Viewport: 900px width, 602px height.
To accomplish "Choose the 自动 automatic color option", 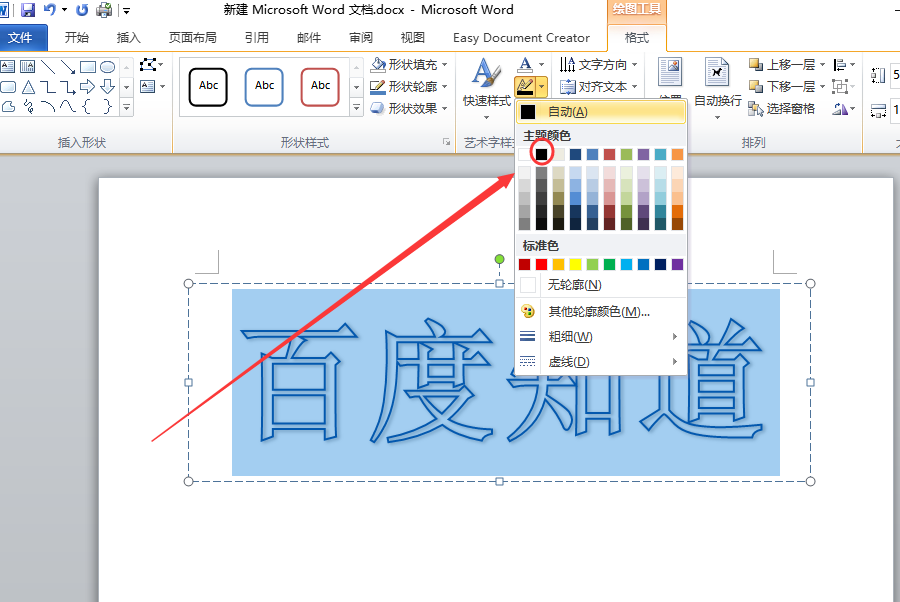I will [601, 111].
